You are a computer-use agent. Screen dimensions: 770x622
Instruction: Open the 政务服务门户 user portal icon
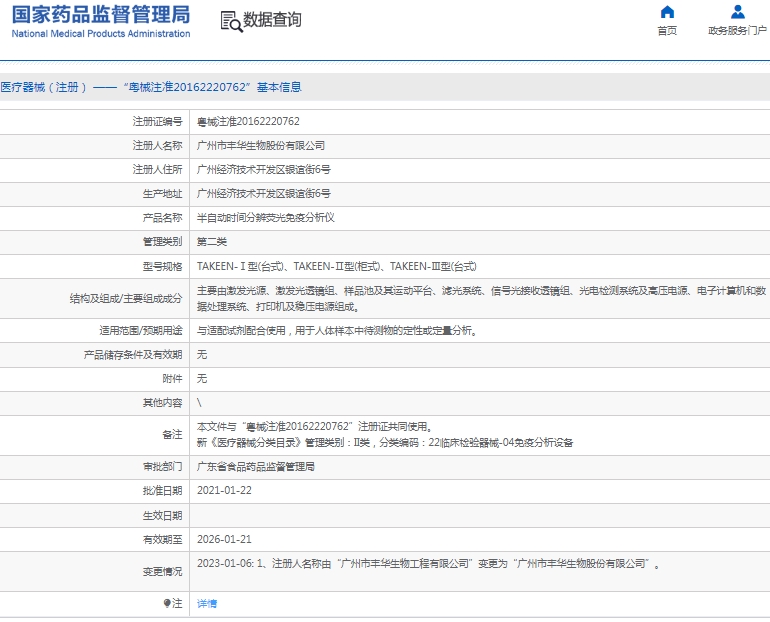pos(738,12)
